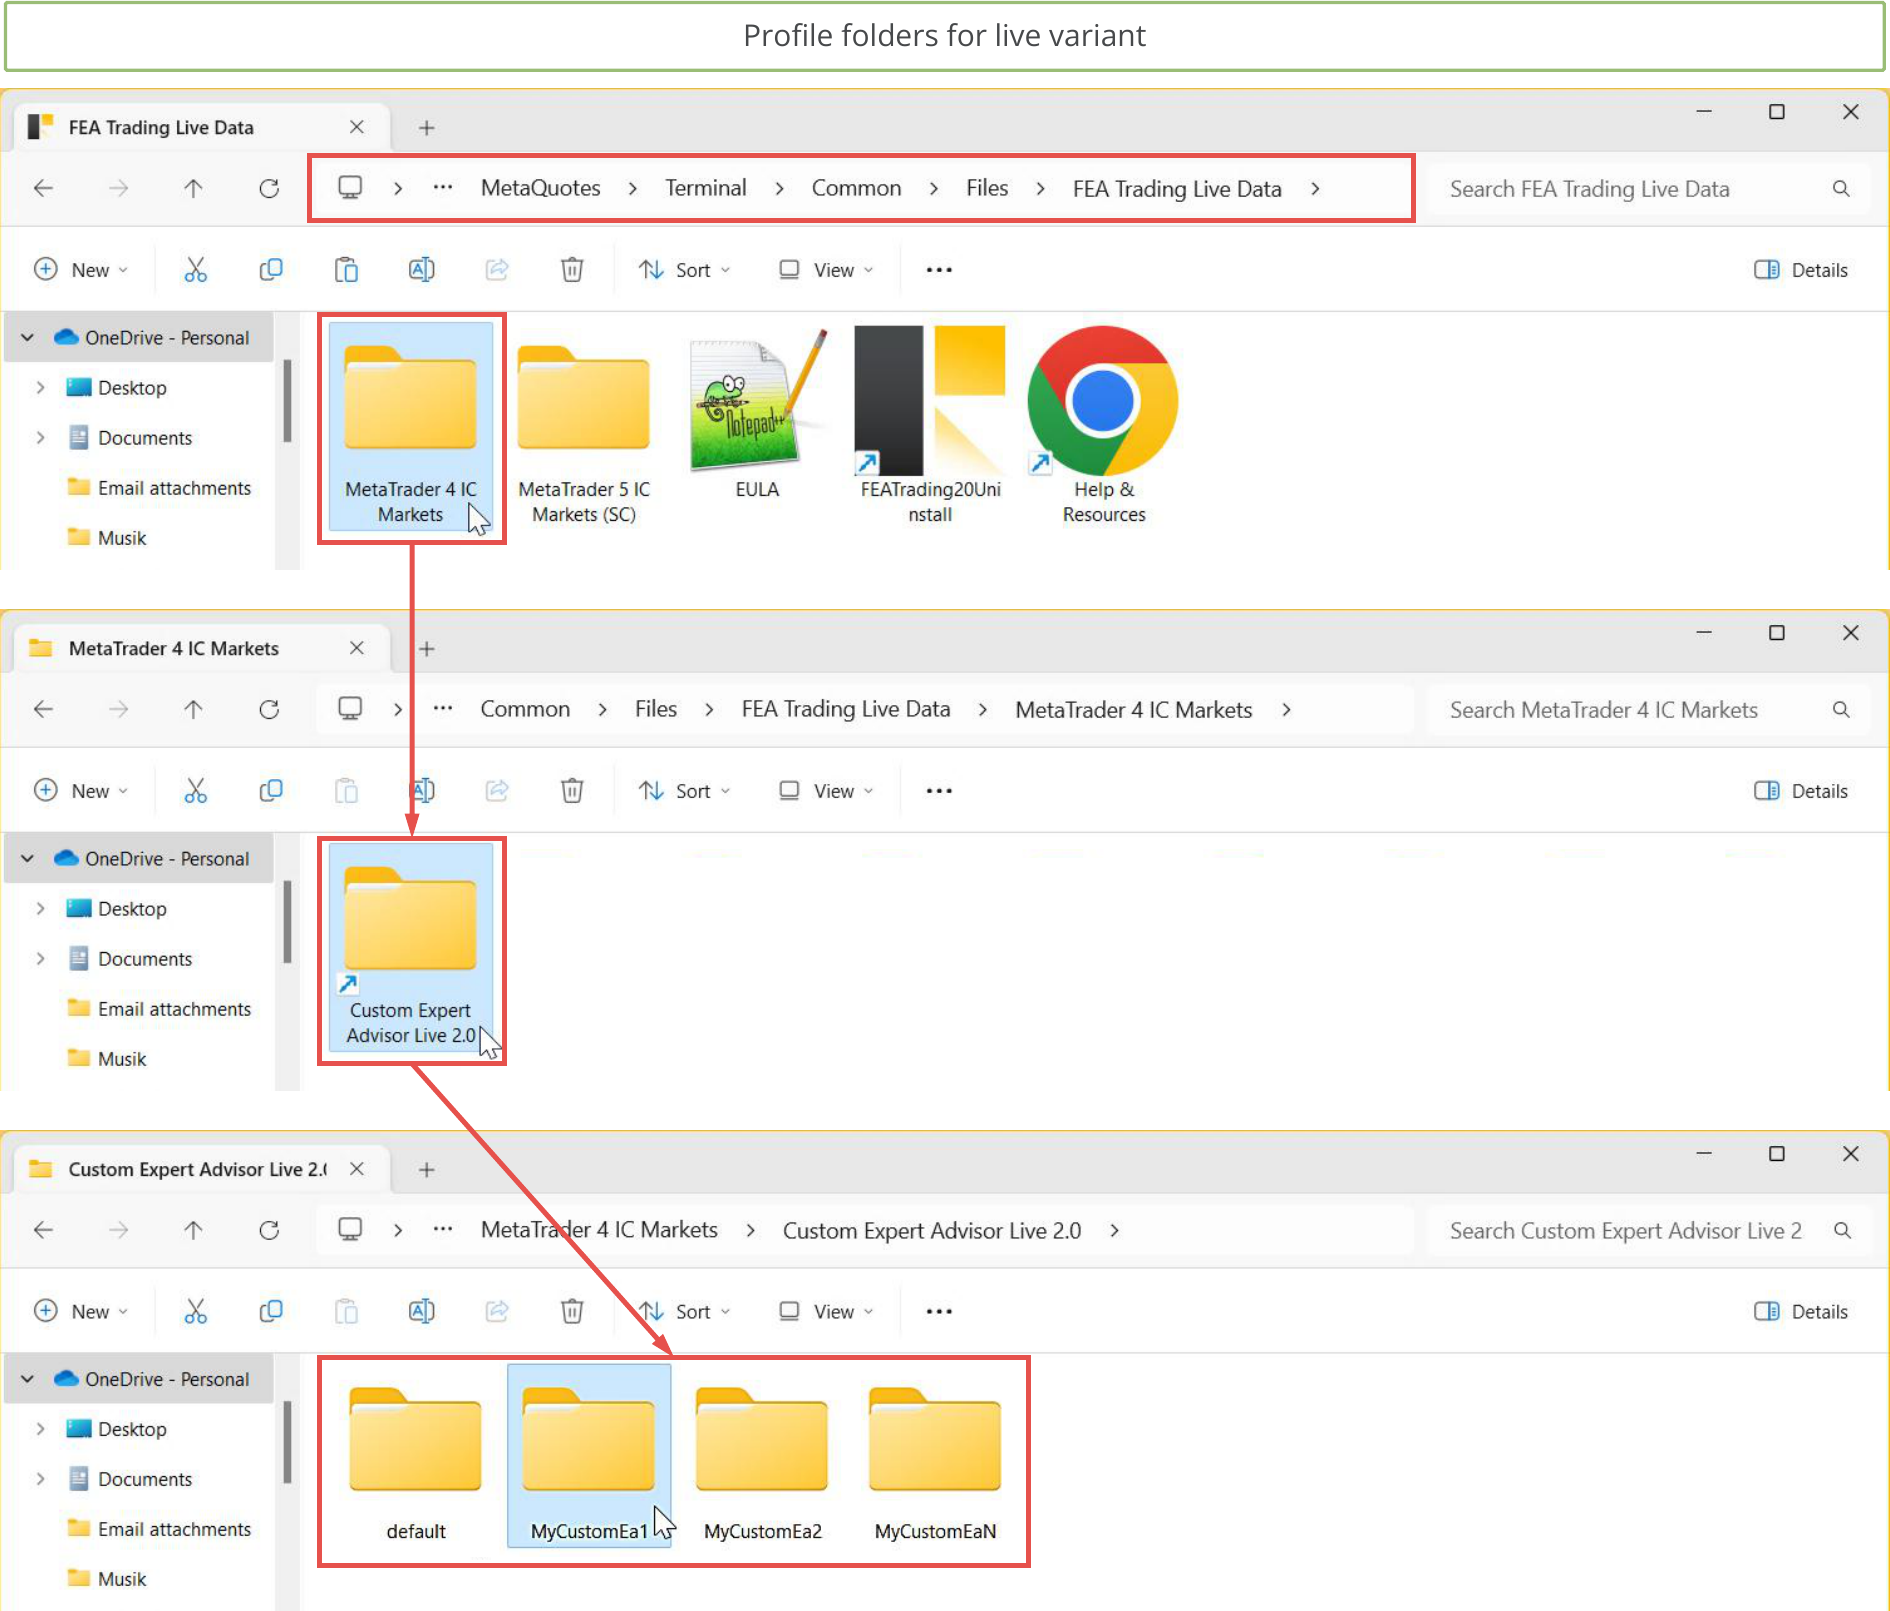Open See more options in FEA Trading Live Data toolbar

coord(939,270)
